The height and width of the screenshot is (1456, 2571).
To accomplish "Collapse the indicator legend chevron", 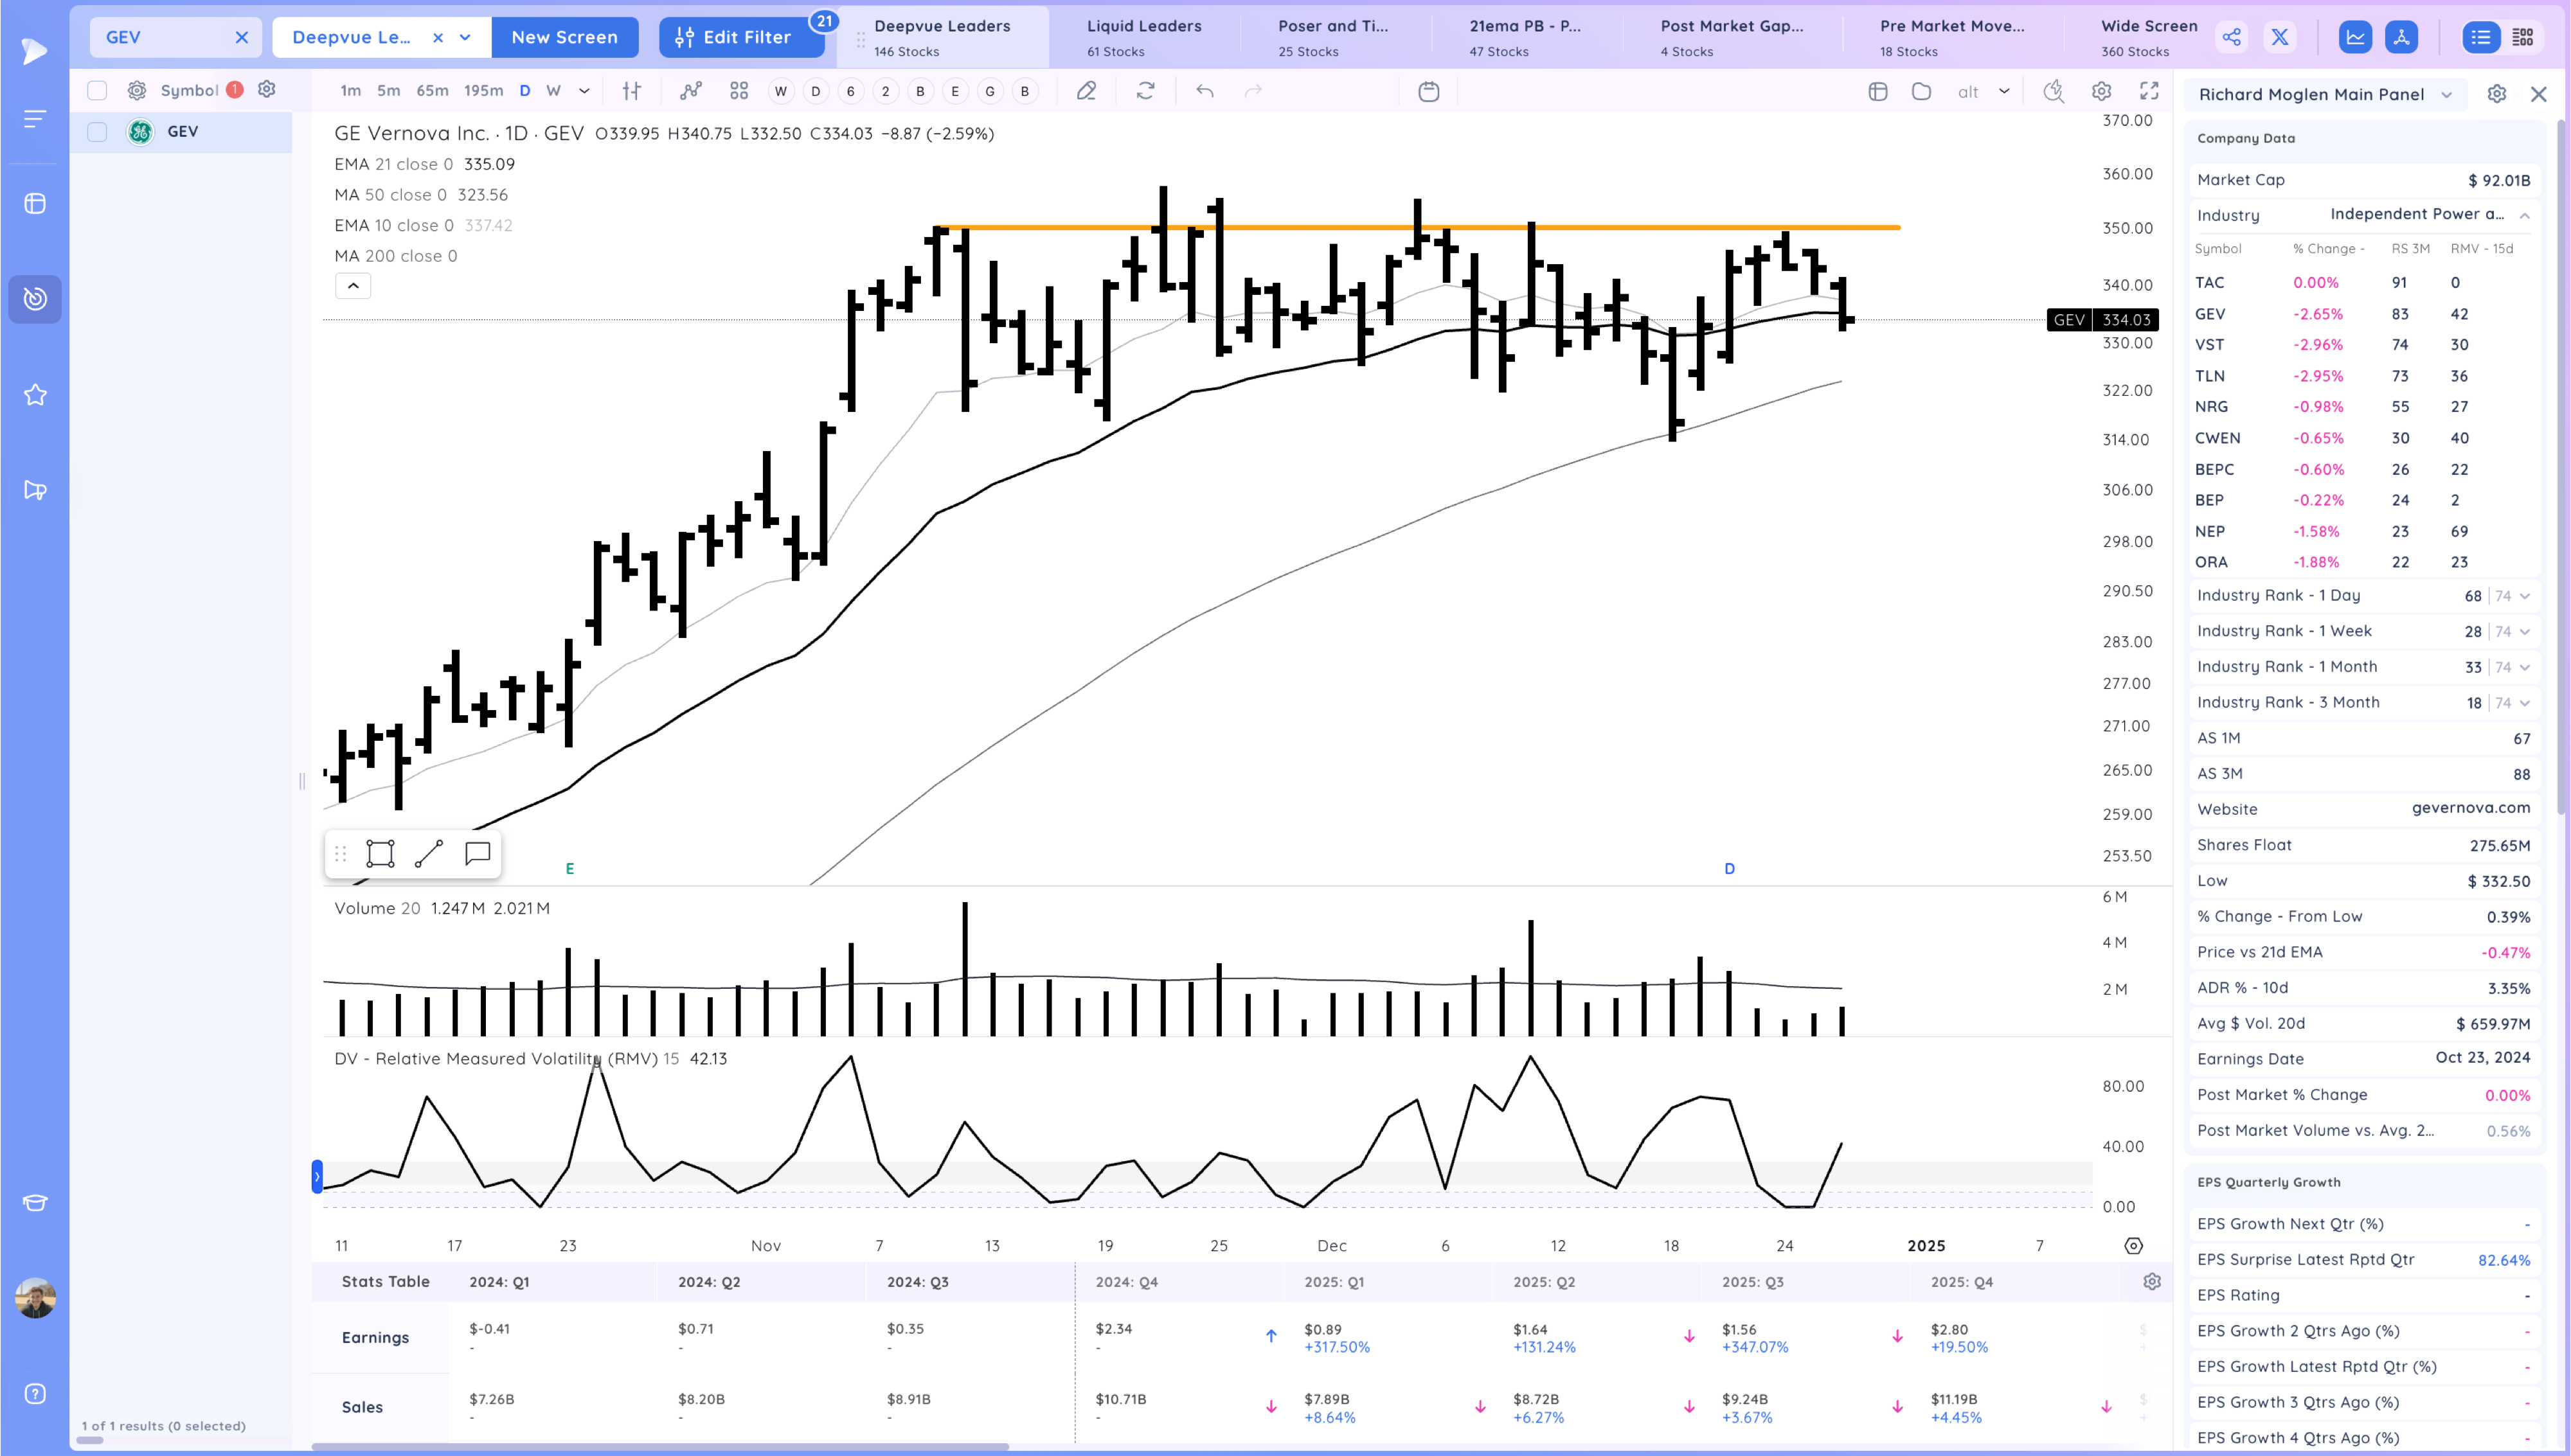I will click(x=353, y=286).
